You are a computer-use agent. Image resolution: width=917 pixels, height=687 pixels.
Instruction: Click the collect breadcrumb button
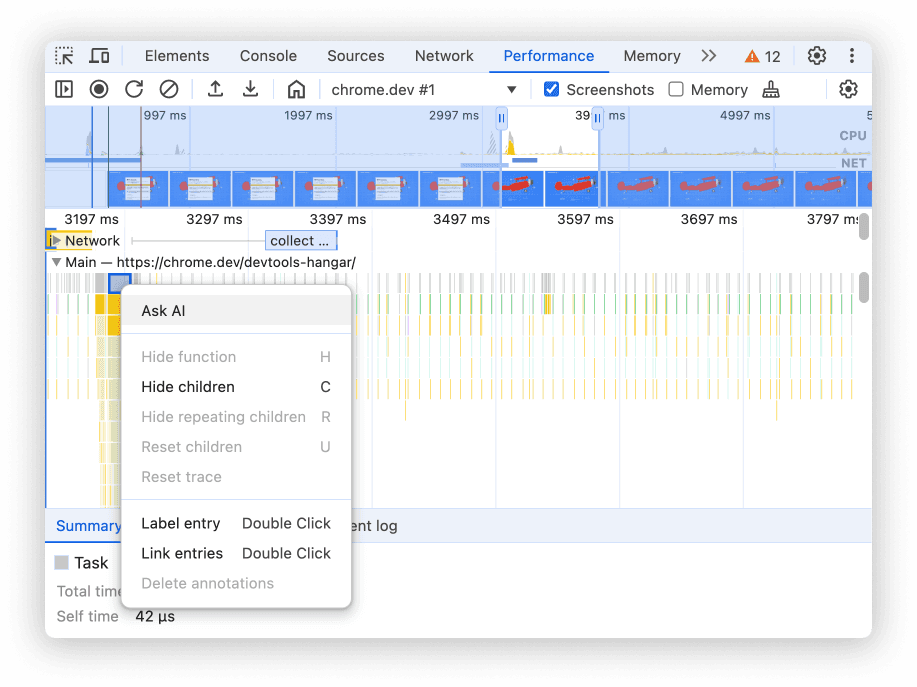[x=300, y=240]
